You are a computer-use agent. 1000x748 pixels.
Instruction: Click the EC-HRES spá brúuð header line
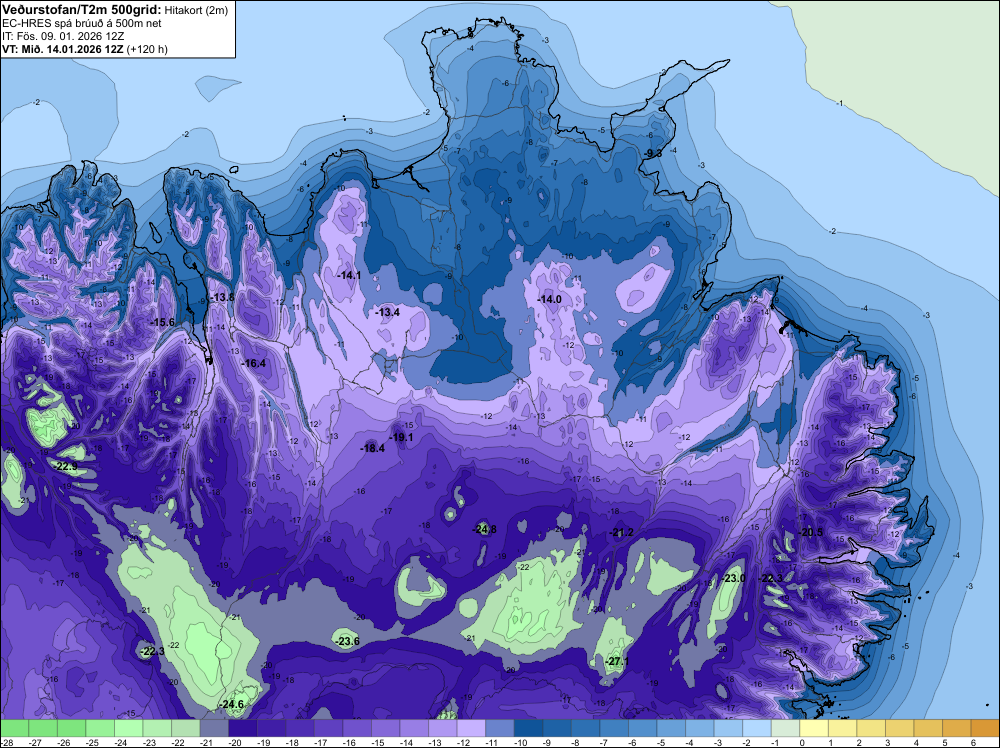pyautogui.click(x=82, y=24)
